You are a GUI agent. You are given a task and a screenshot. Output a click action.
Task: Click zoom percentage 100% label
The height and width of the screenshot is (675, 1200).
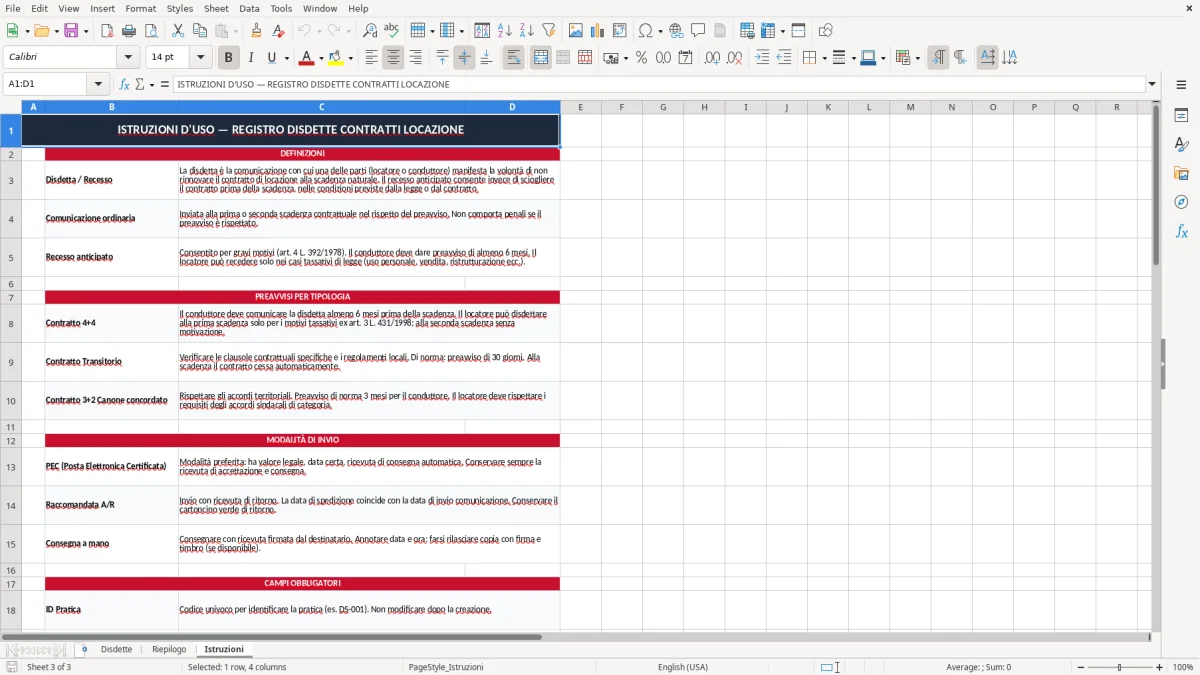(1183, 667)
